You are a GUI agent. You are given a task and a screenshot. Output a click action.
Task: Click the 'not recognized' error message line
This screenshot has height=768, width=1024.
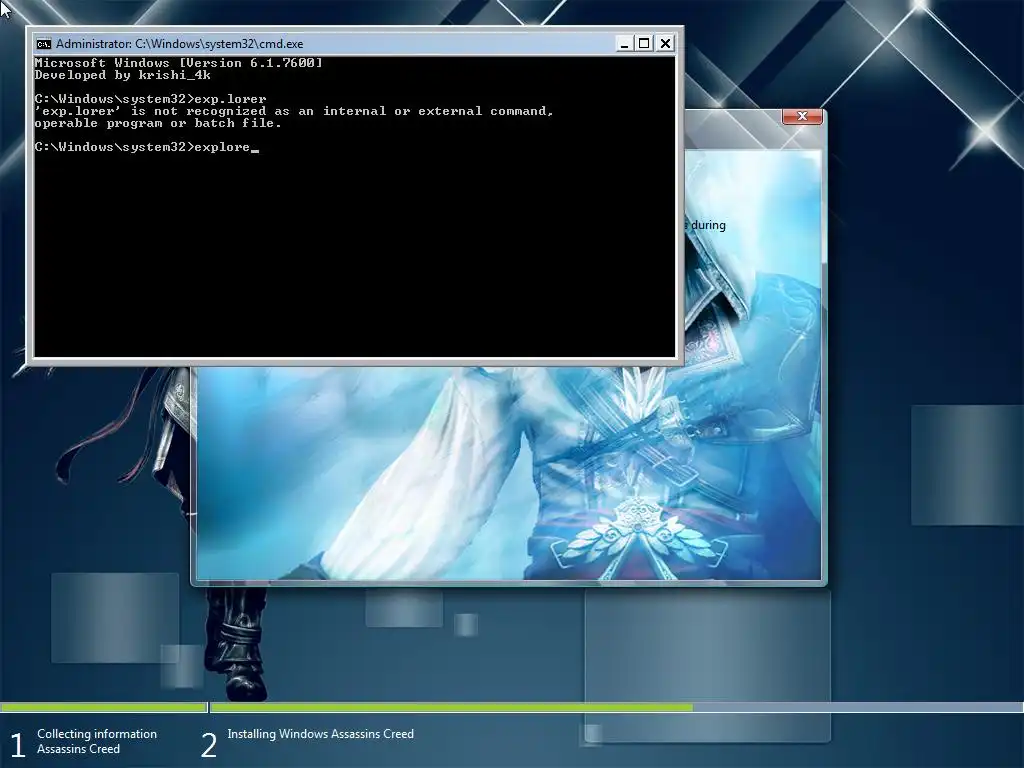294,111
